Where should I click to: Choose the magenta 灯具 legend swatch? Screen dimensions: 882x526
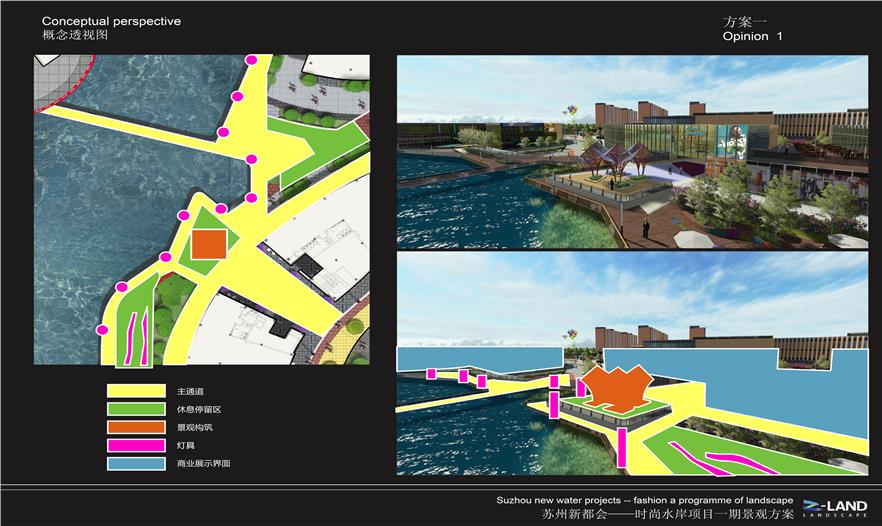click(136, 445)
